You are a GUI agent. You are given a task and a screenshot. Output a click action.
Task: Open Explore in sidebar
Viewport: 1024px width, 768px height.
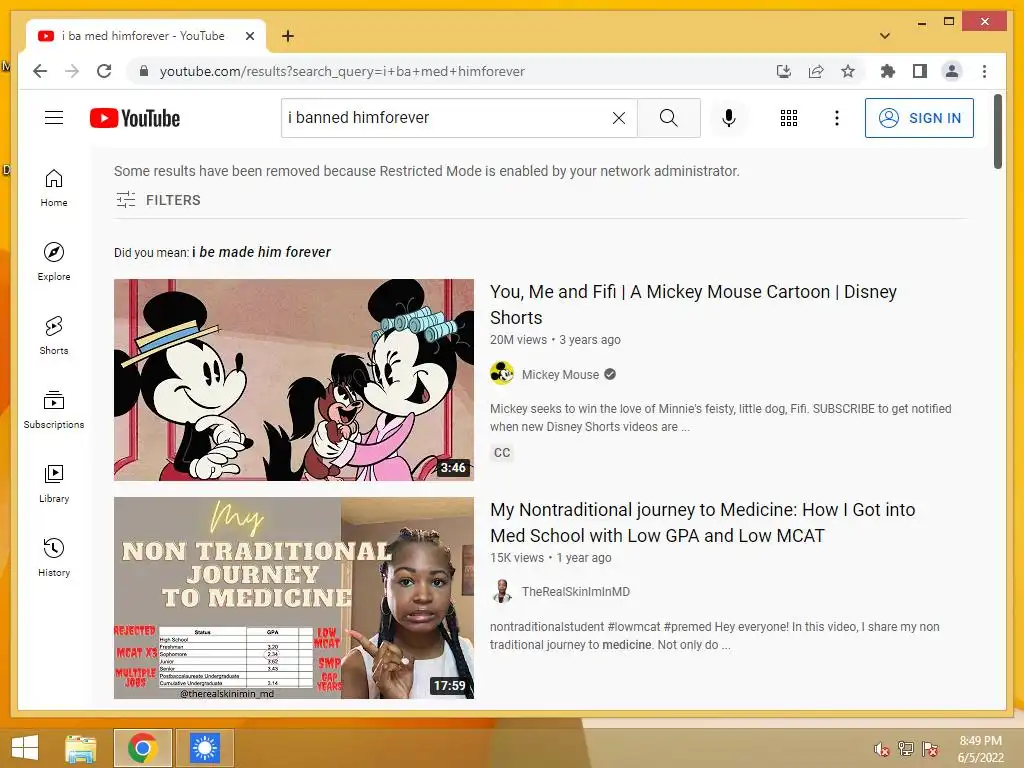(54, 262)
